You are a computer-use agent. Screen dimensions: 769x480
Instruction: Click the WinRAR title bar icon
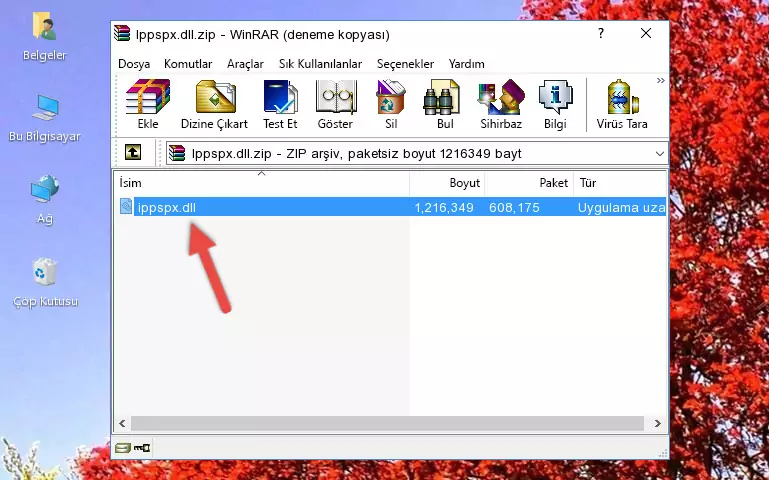tap(122, 33)
